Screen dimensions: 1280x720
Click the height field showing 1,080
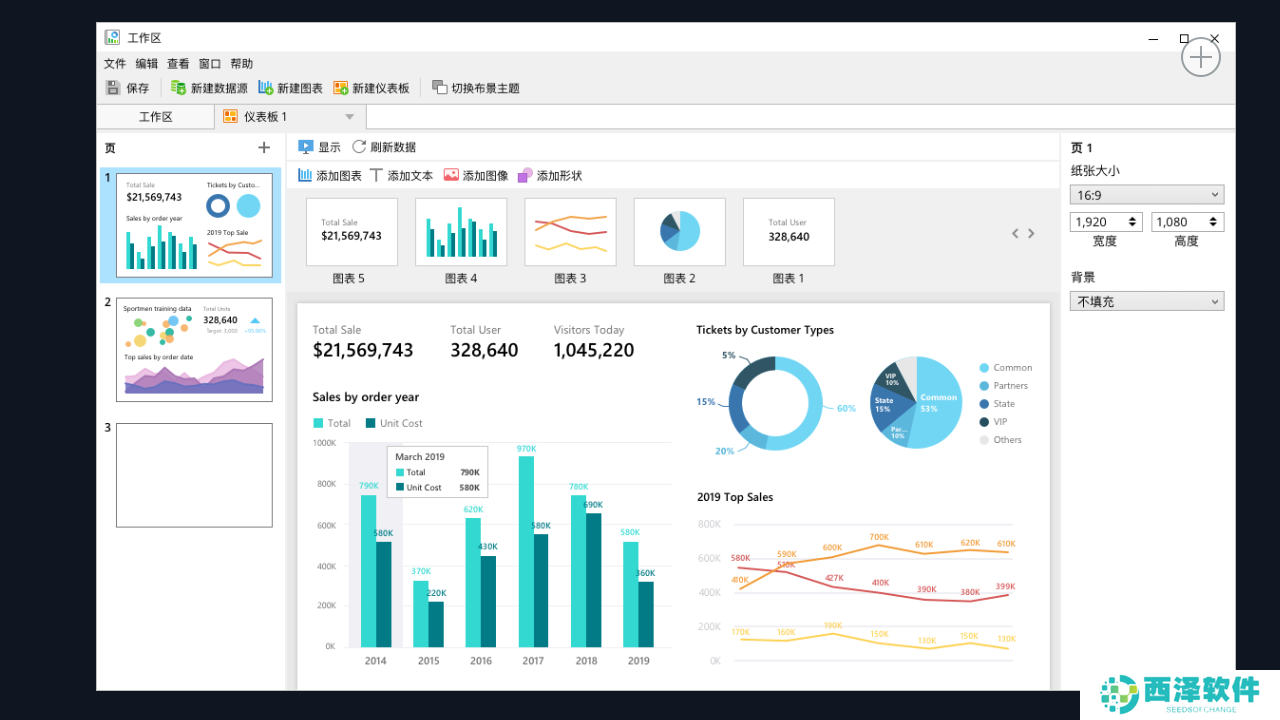(1188, 222)
